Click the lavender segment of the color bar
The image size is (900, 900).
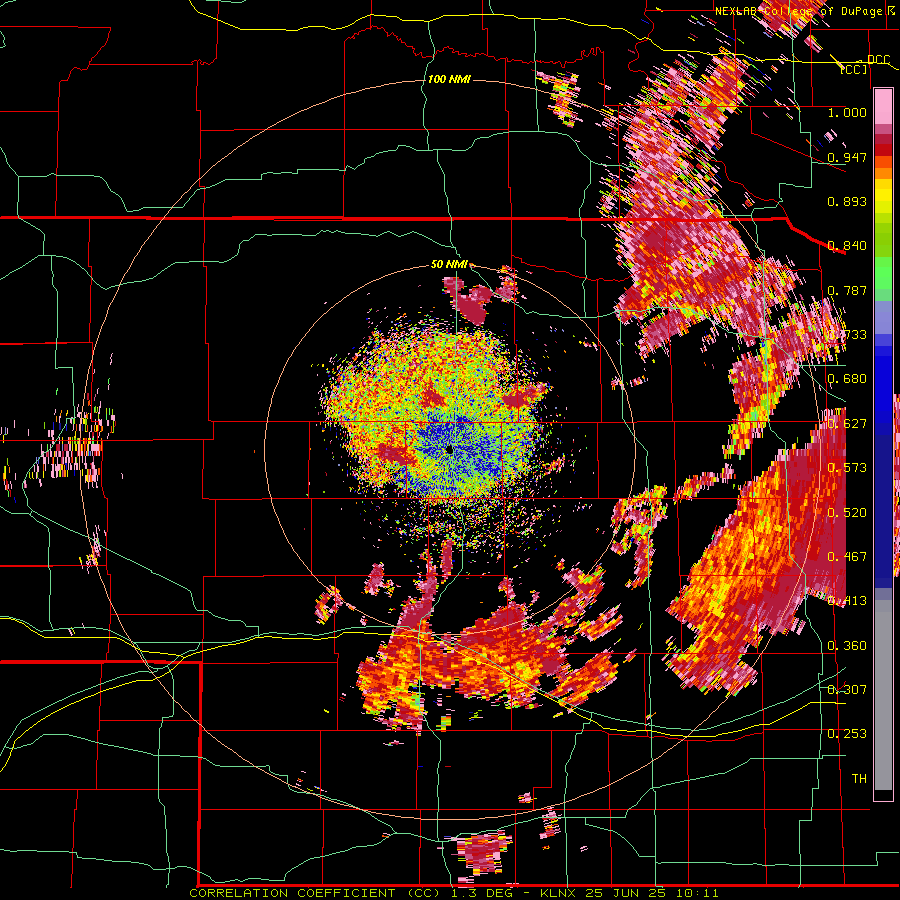(883, 317)
